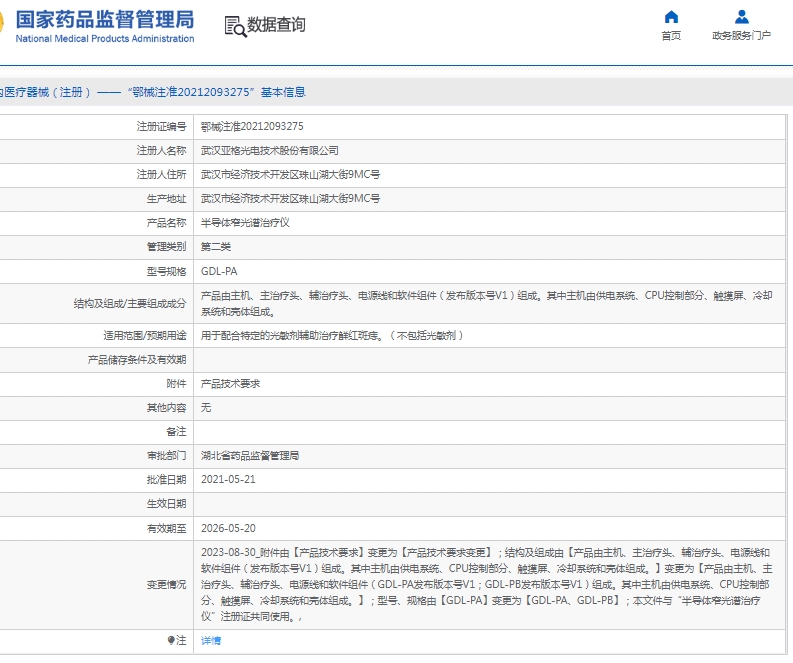Click the 备注 label

coord(176,431)
